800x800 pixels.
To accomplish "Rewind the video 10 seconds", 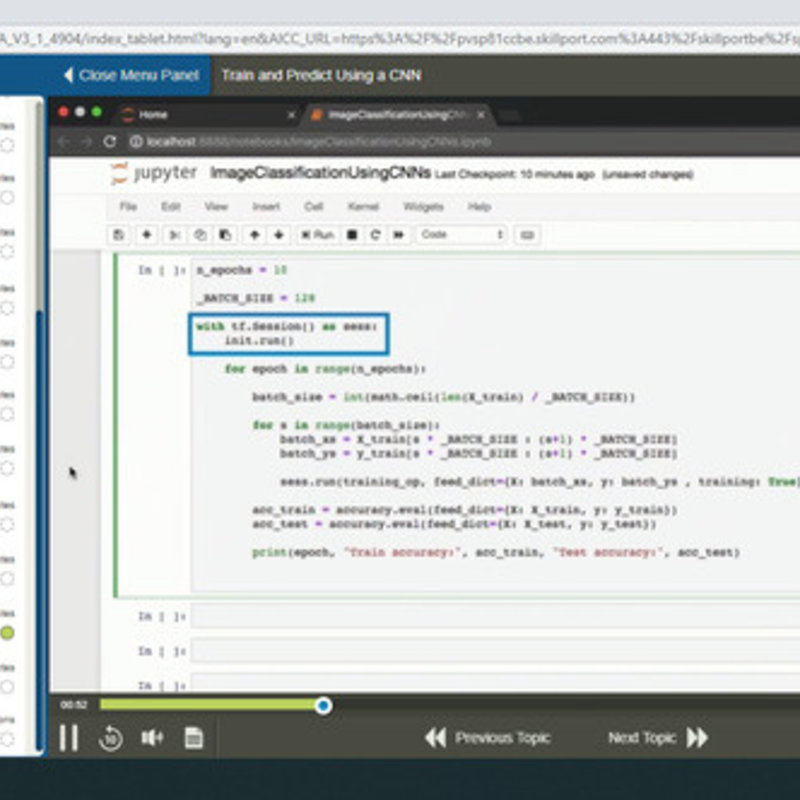I will pos(111,738).
